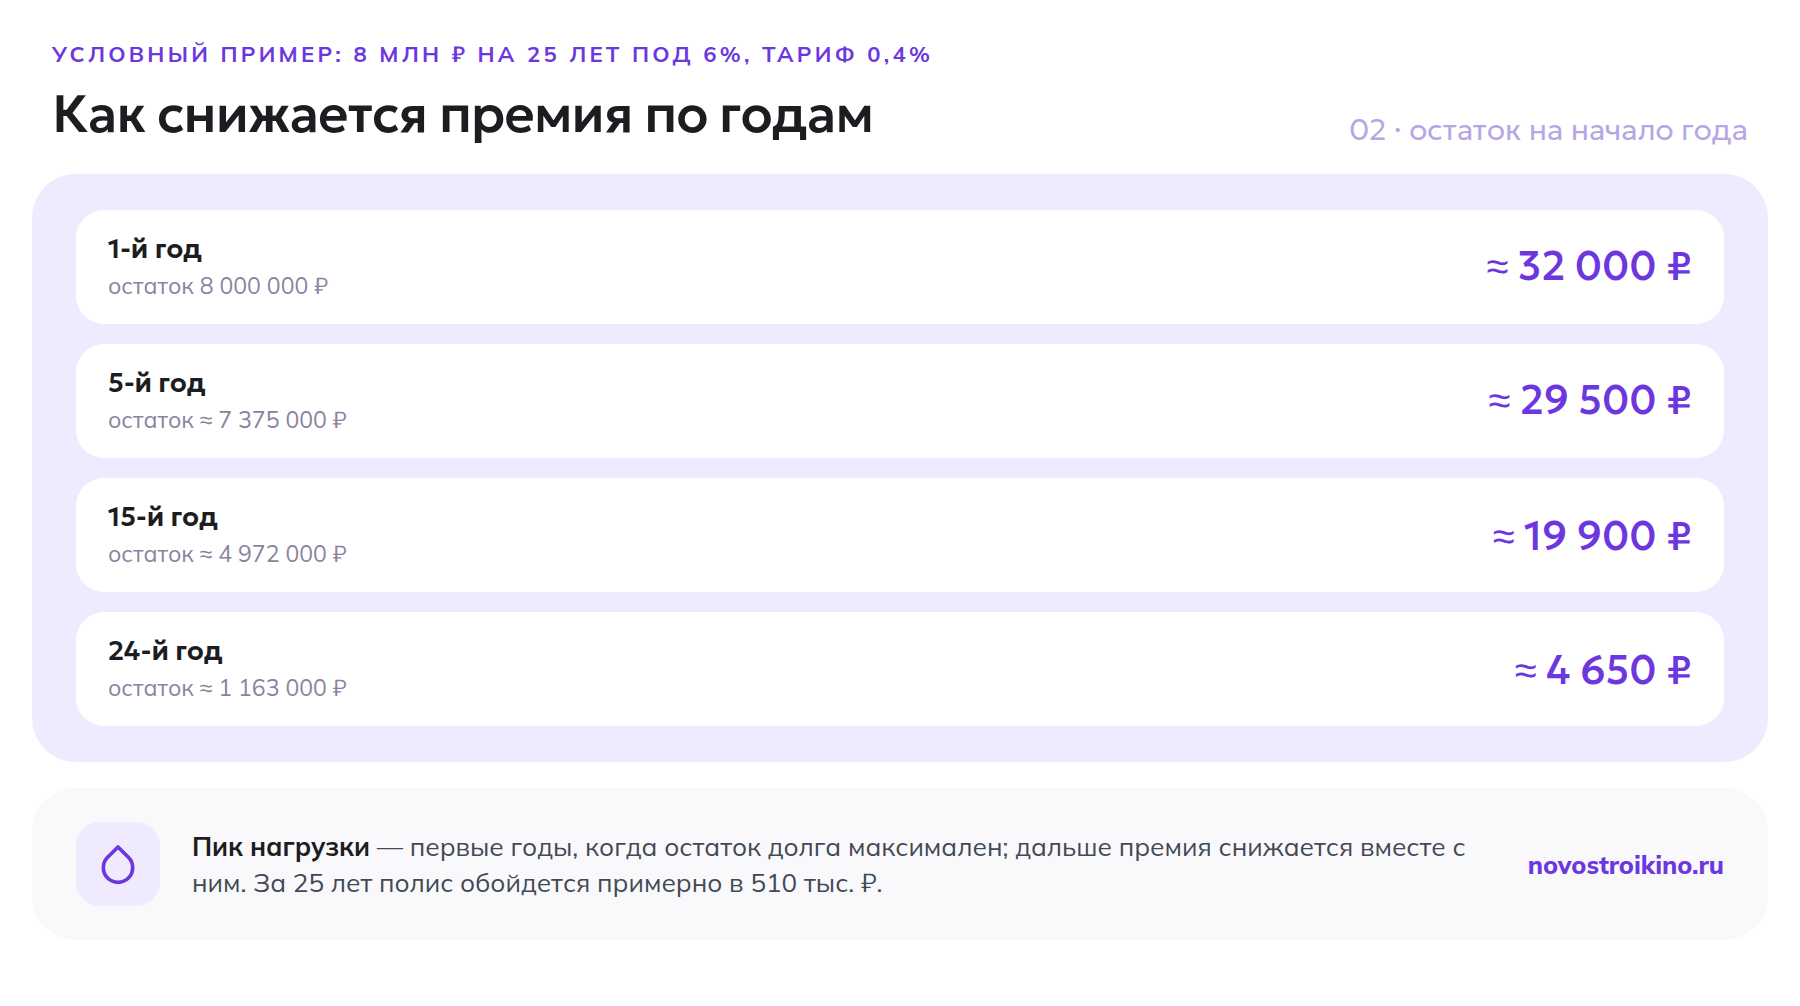Click остаток 8 000 000 ₽ text
This screenshot has width=1800, height=1006.
pyautogui.click(x=218, y=286)
